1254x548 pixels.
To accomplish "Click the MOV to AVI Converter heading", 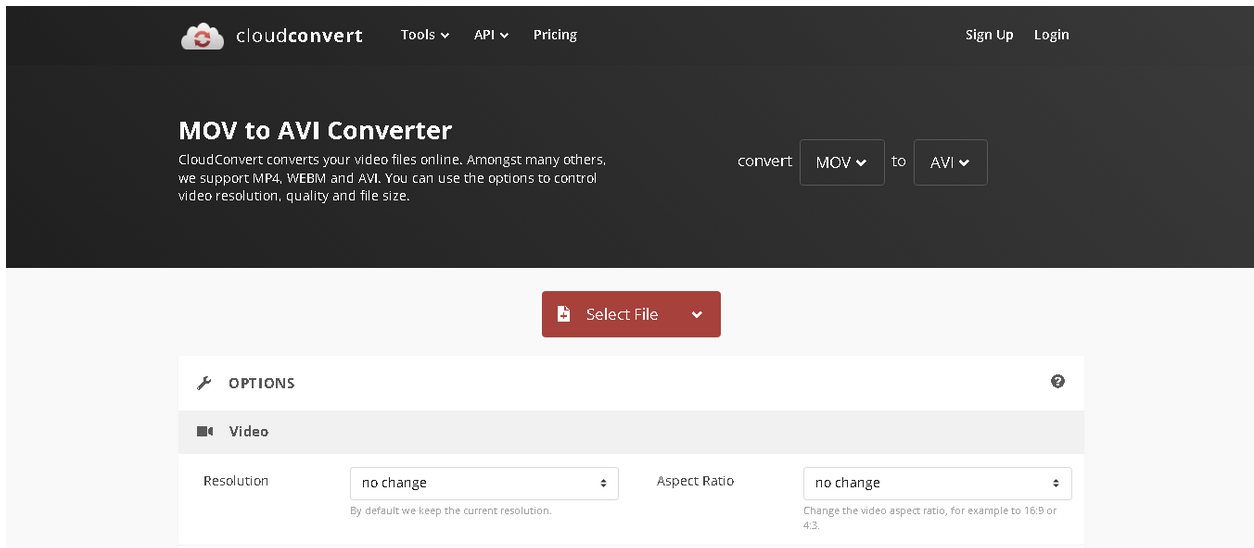I will [x=315, y=130].
